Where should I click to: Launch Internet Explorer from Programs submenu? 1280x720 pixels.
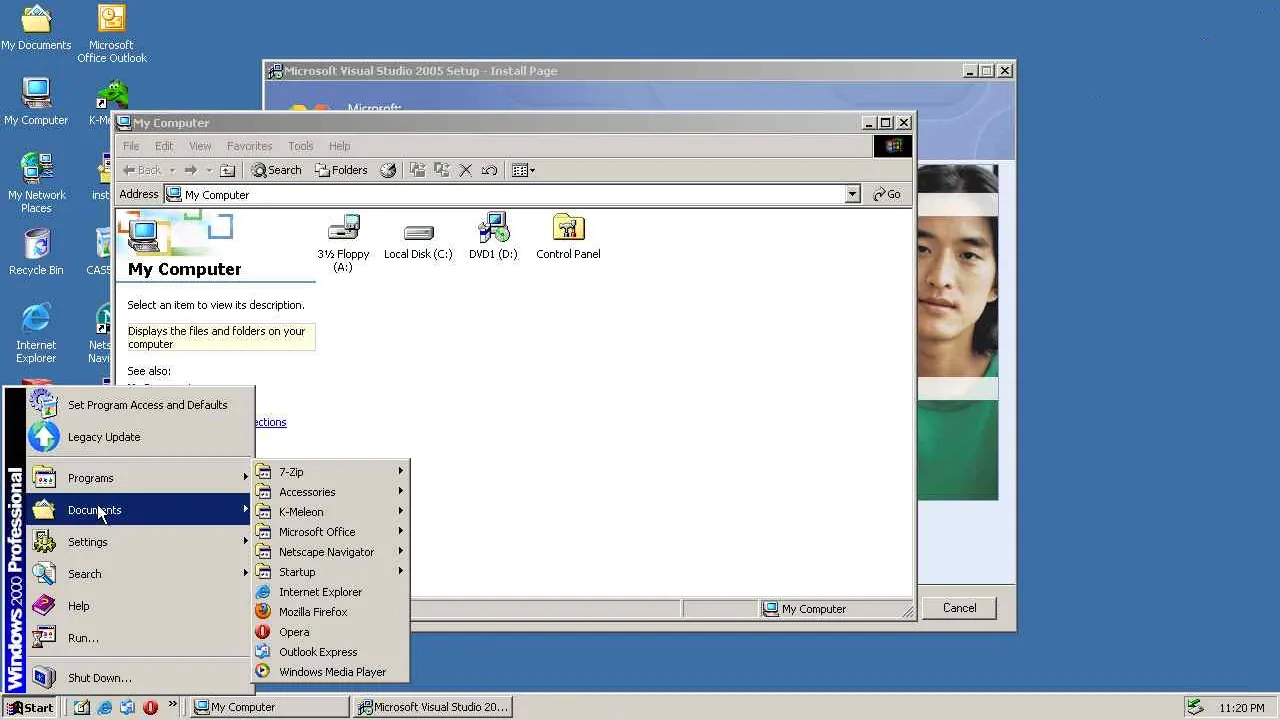[x=331, y=592]
